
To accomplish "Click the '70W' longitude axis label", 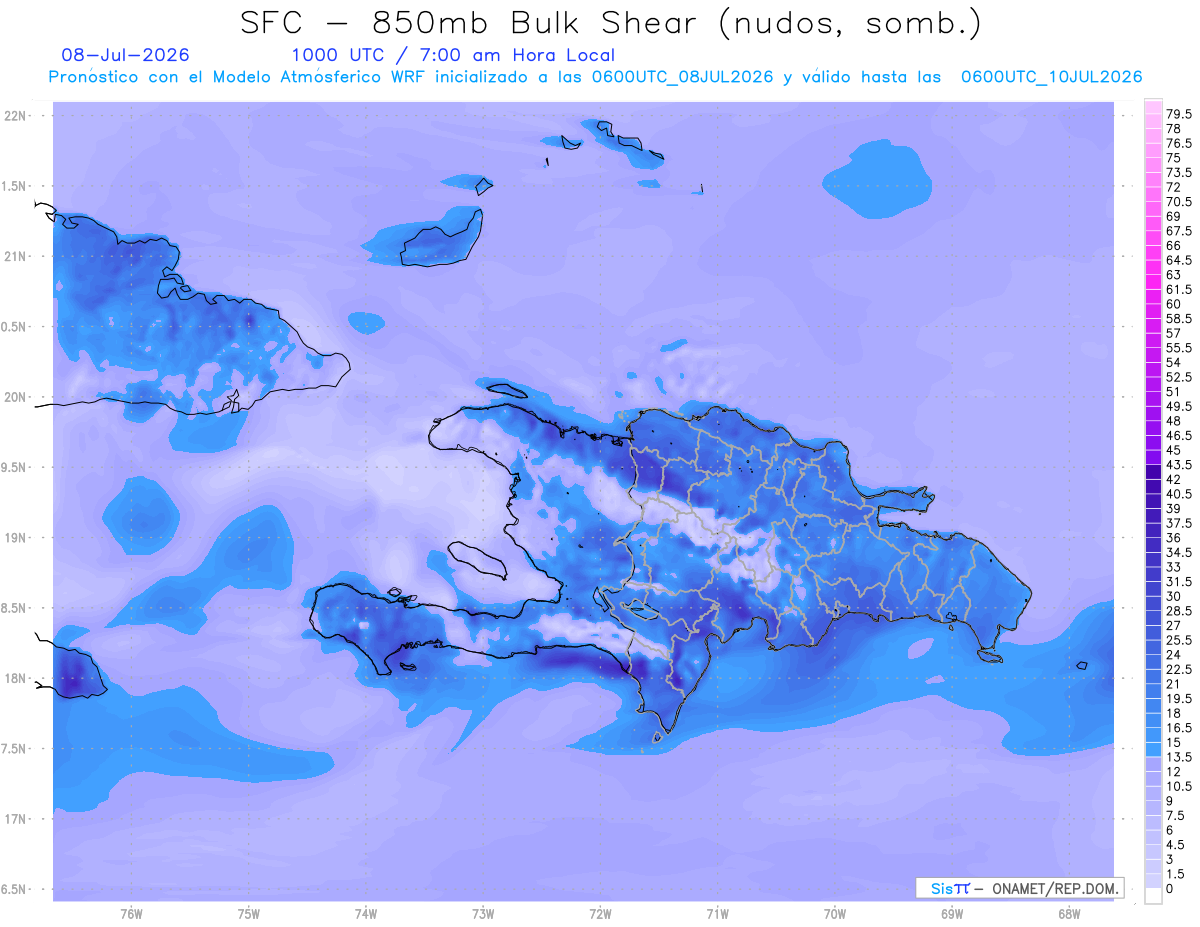I will point(835,914).
